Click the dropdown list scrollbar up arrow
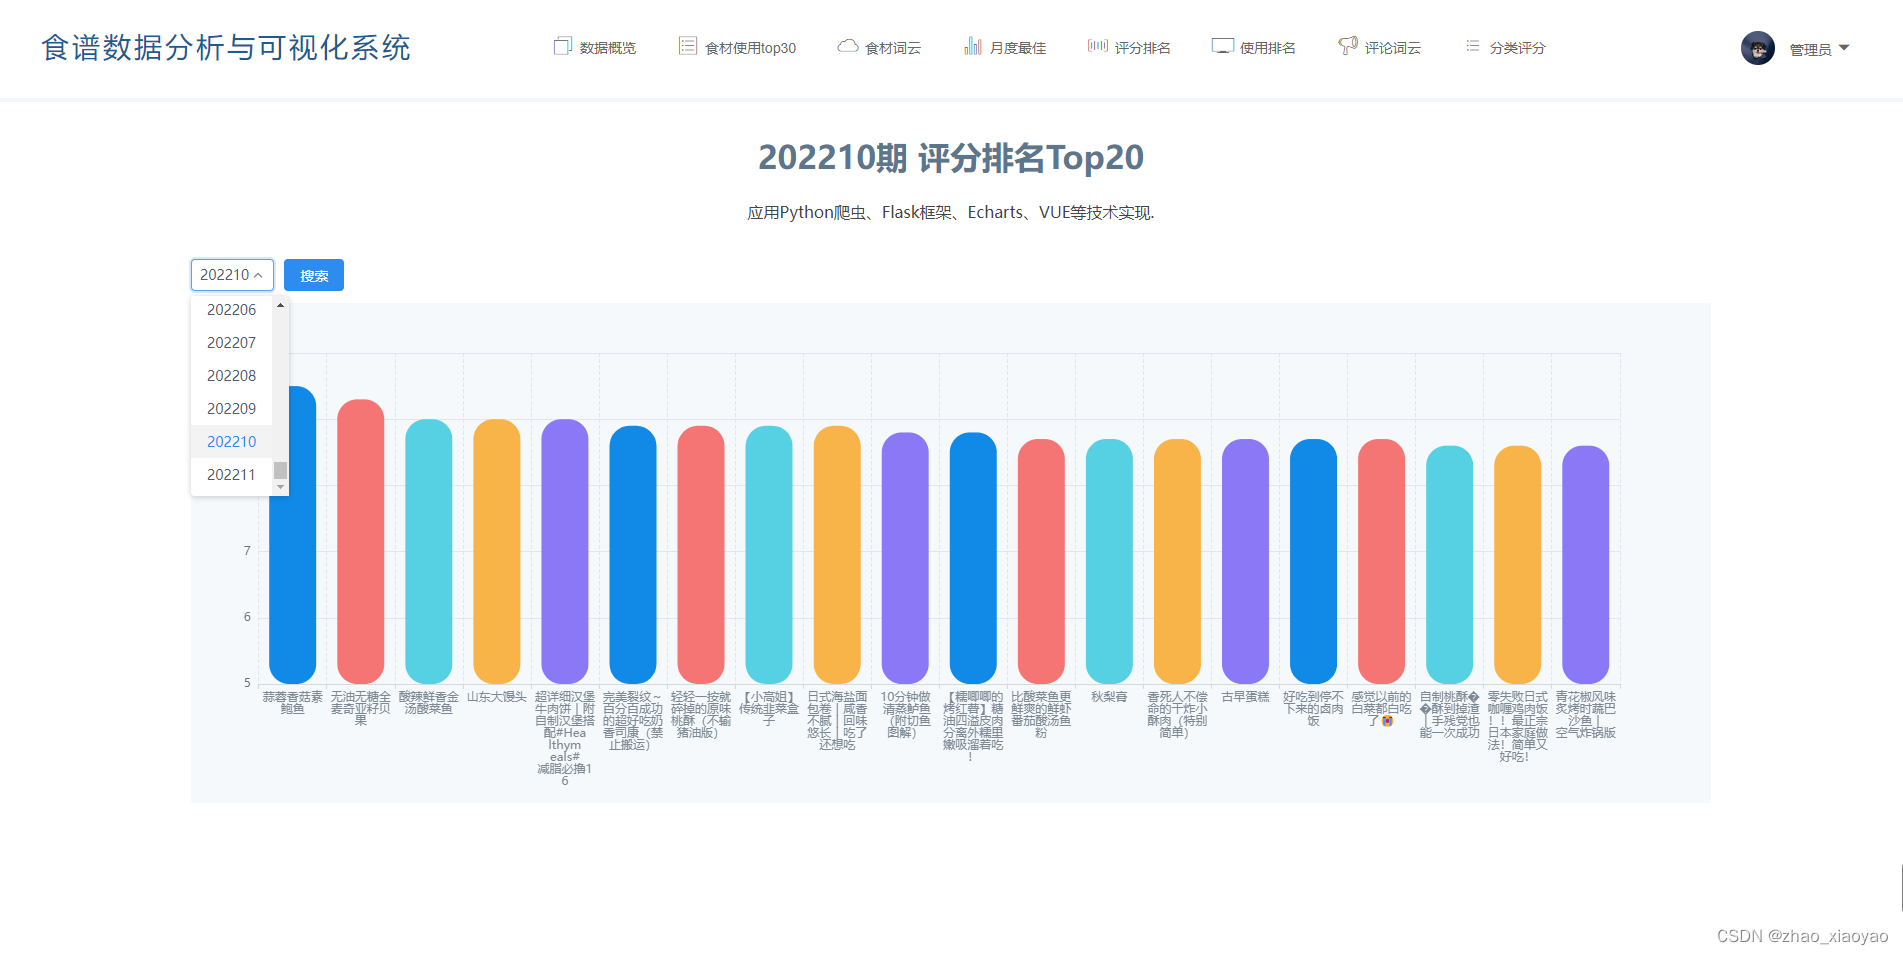 pos(281,305)
